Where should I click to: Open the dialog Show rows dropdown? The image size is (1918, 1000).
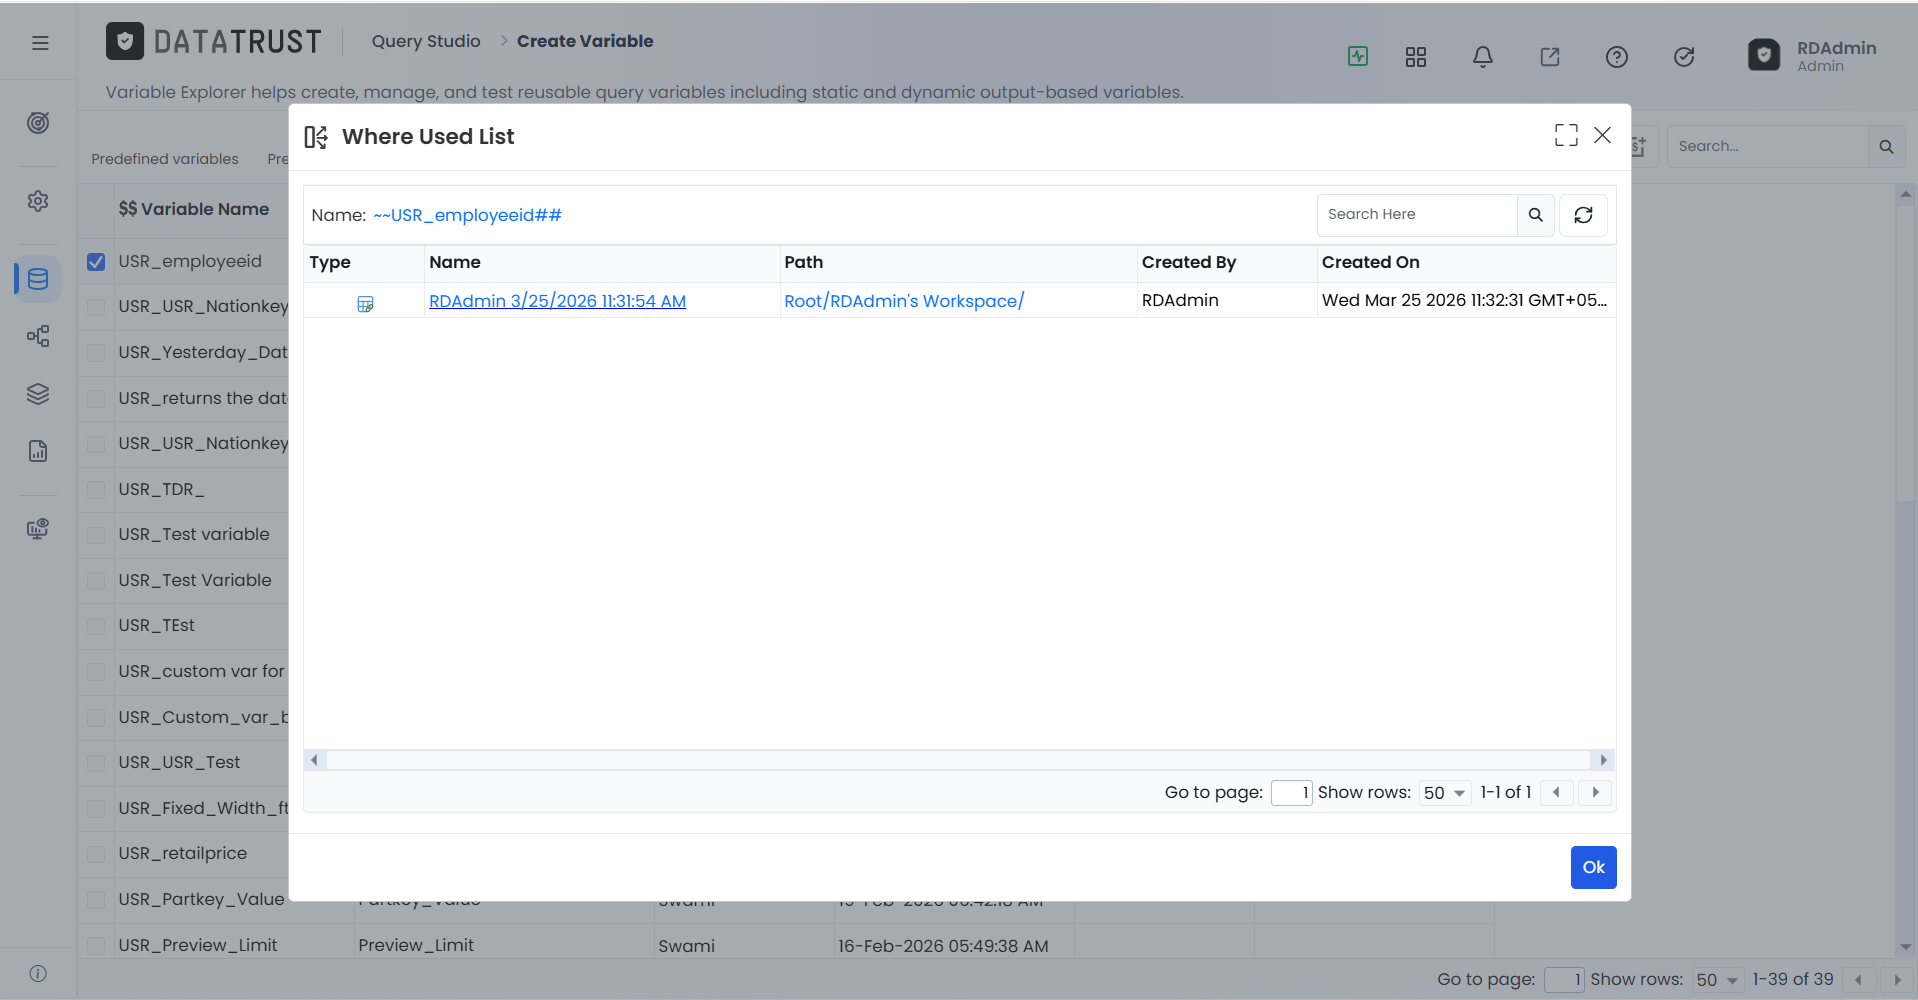click(1445, 793)
